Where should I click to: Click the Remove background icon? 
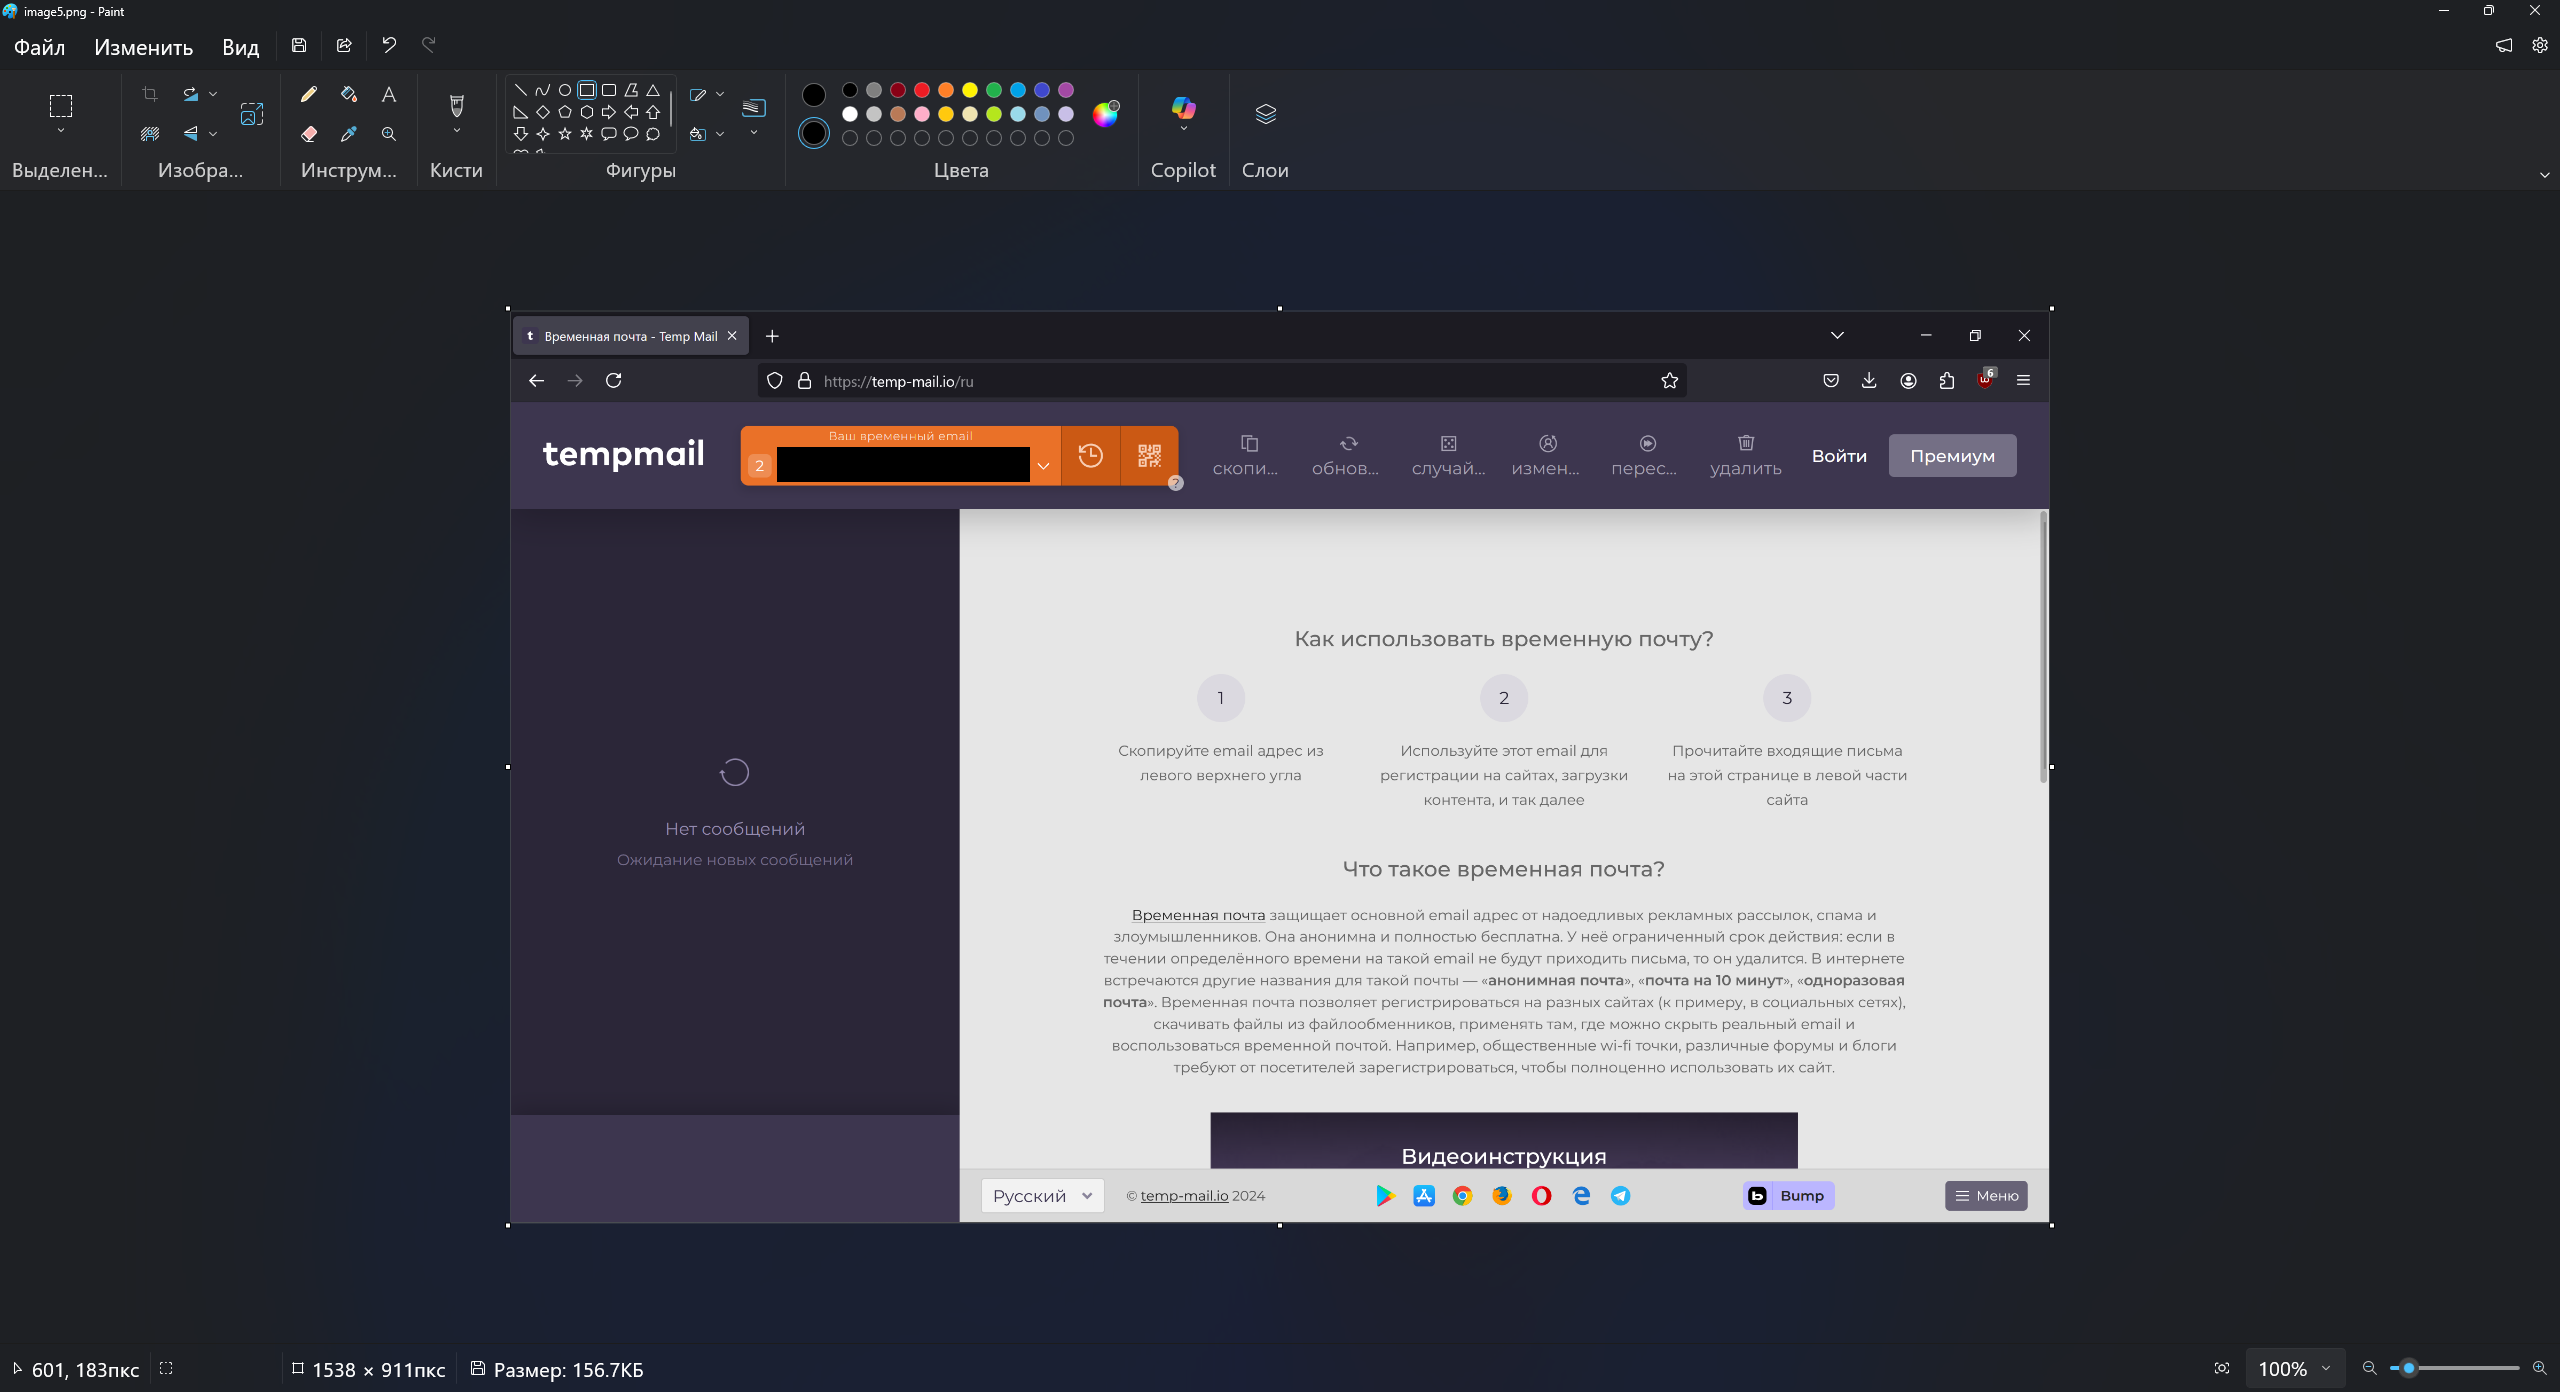(150, 134)
